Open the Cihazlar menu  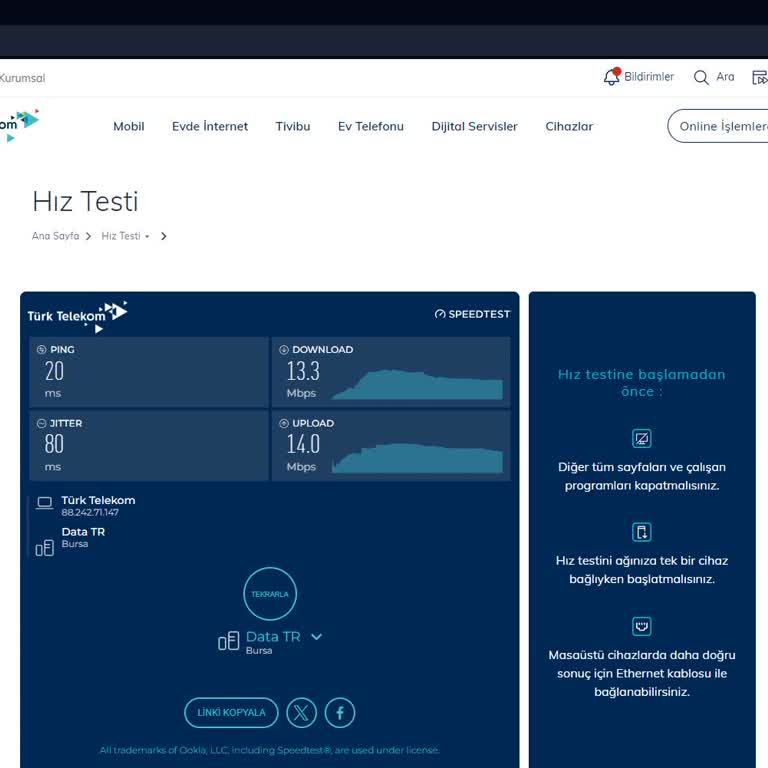569,126
